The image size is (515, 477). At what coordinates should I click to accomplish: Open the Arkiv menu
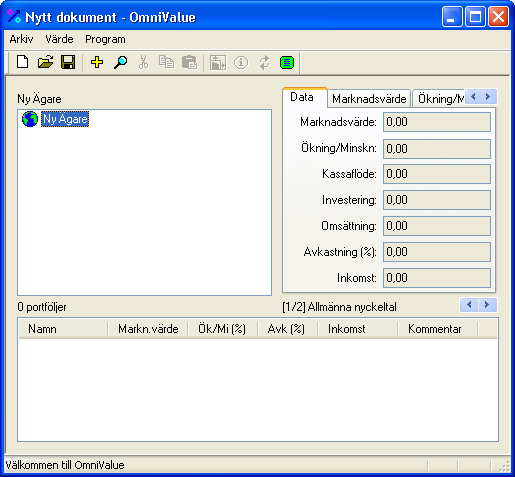[x=21, y=39]
